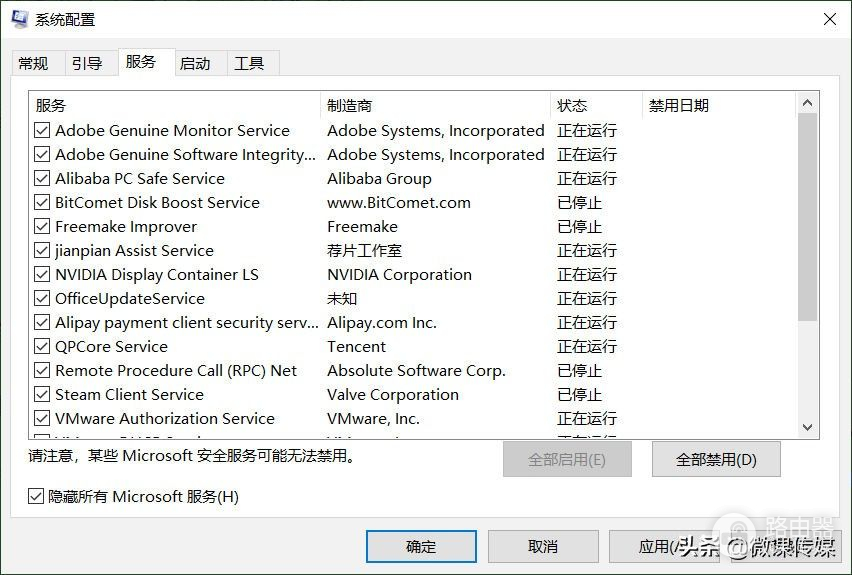The width and height of the screenshot is (852, 575).
Task: Open the 引导 tab
Action: coord(87,63)
